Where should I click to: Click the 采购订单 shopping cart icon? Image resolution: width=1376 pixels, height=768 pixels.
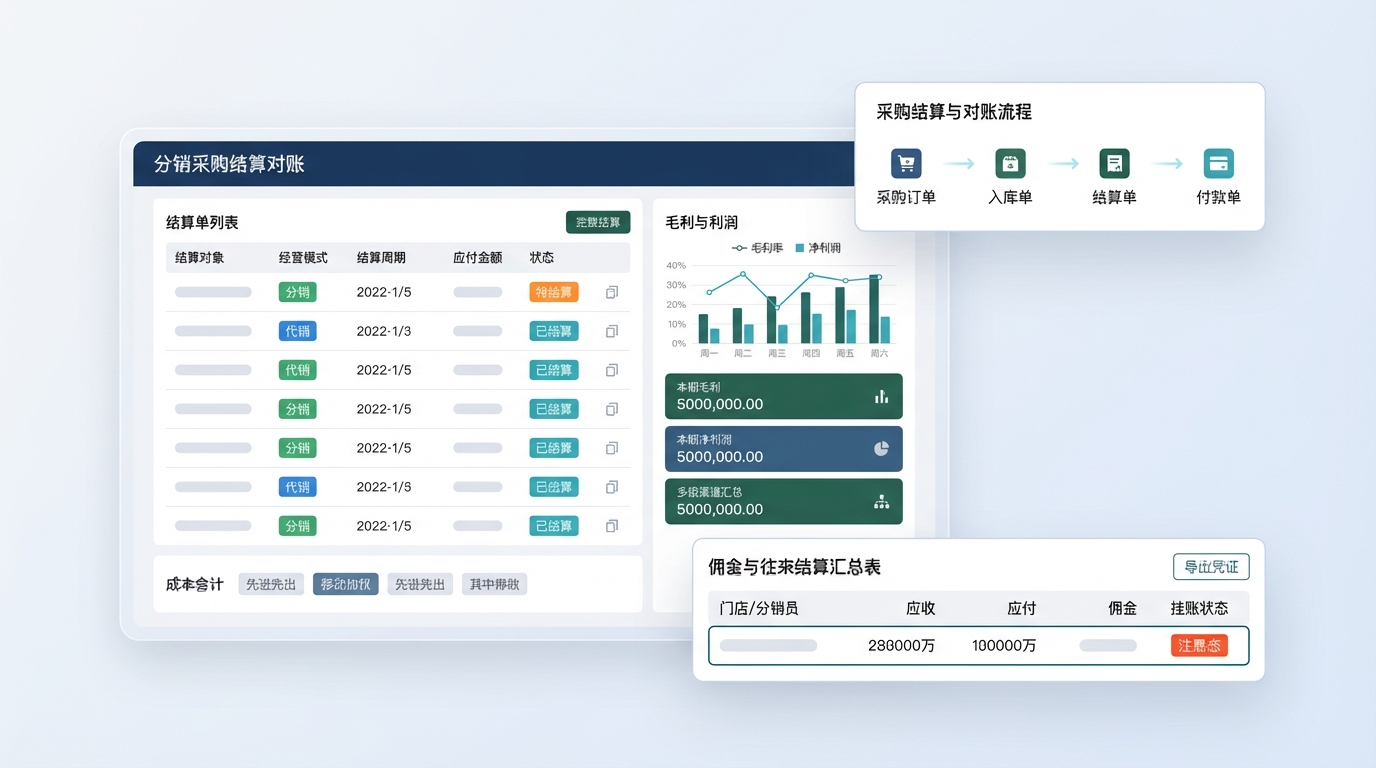(x=906, y=163)
